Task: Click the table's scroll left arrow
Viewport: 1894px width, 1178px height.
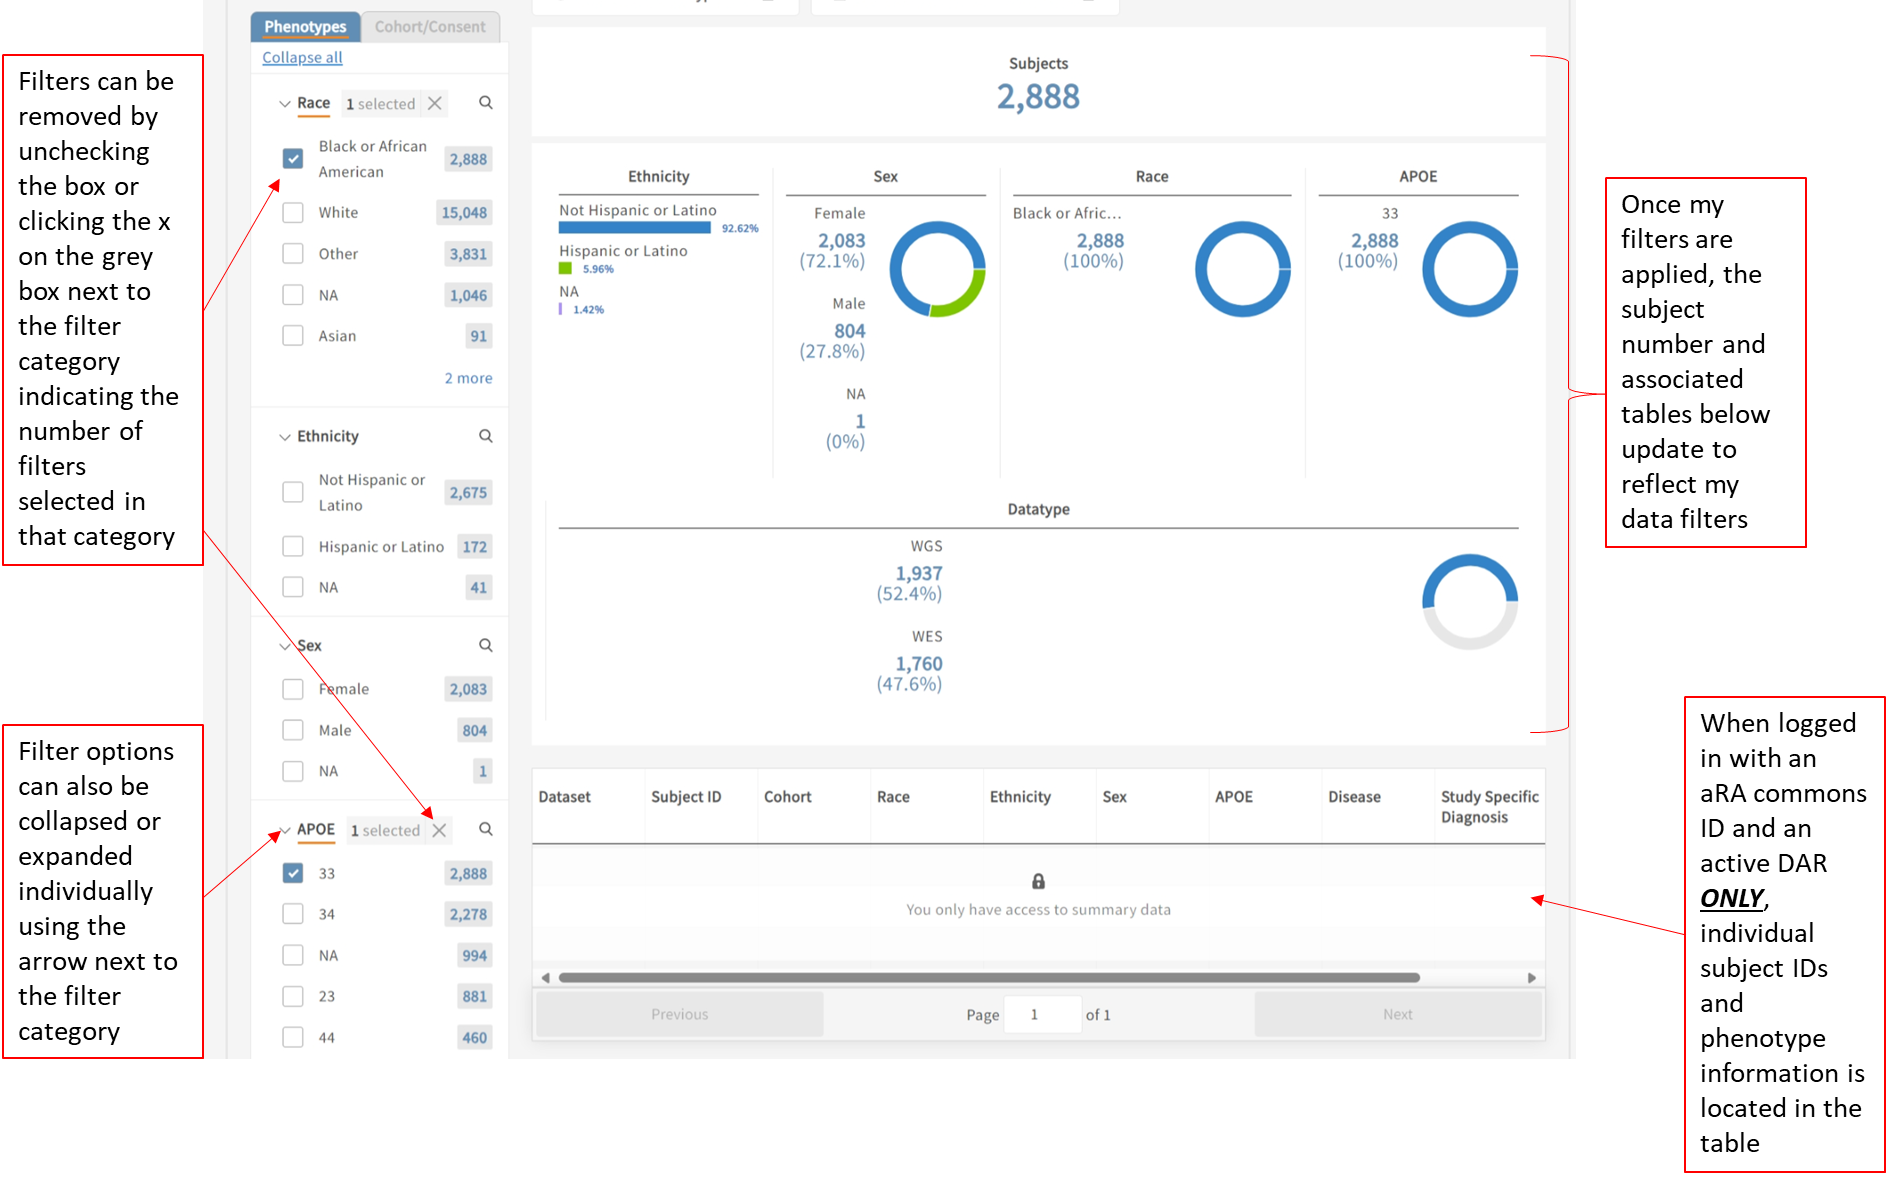Action: [x=545, y=978]
